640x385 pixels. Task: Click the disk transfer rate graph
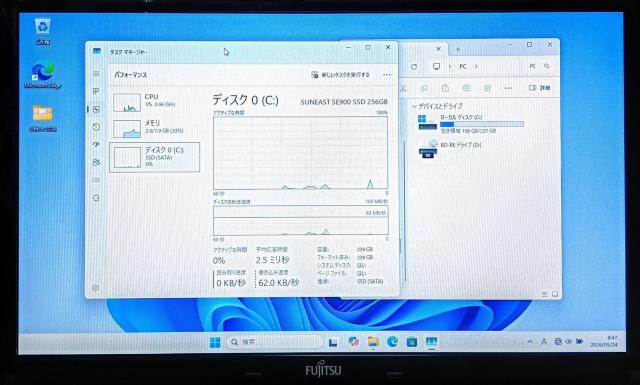(x=300, y=220)
